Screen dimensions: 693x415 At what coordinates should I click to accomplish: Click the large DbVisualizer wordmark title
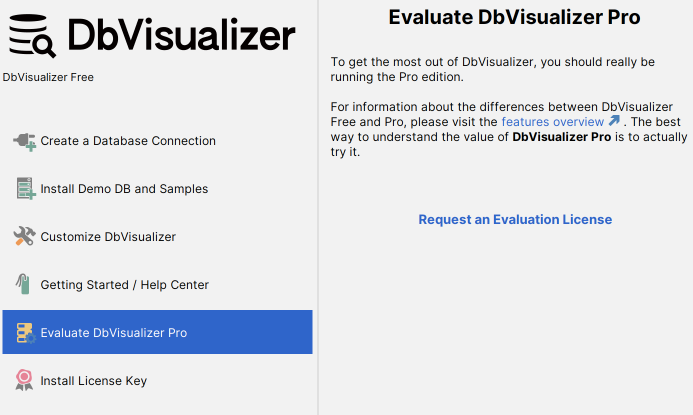tap(181, 37)
